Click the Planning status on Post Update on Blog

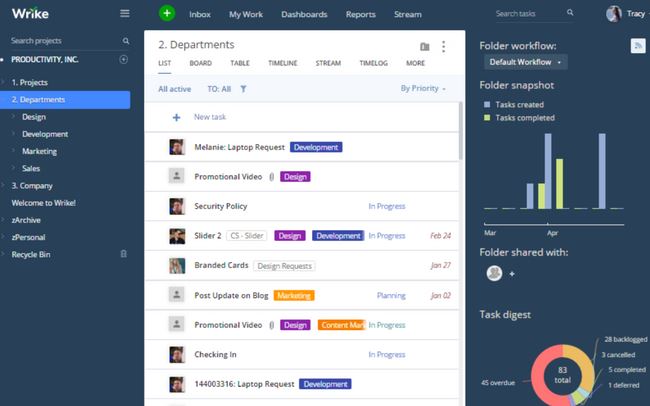pos(391,295)
